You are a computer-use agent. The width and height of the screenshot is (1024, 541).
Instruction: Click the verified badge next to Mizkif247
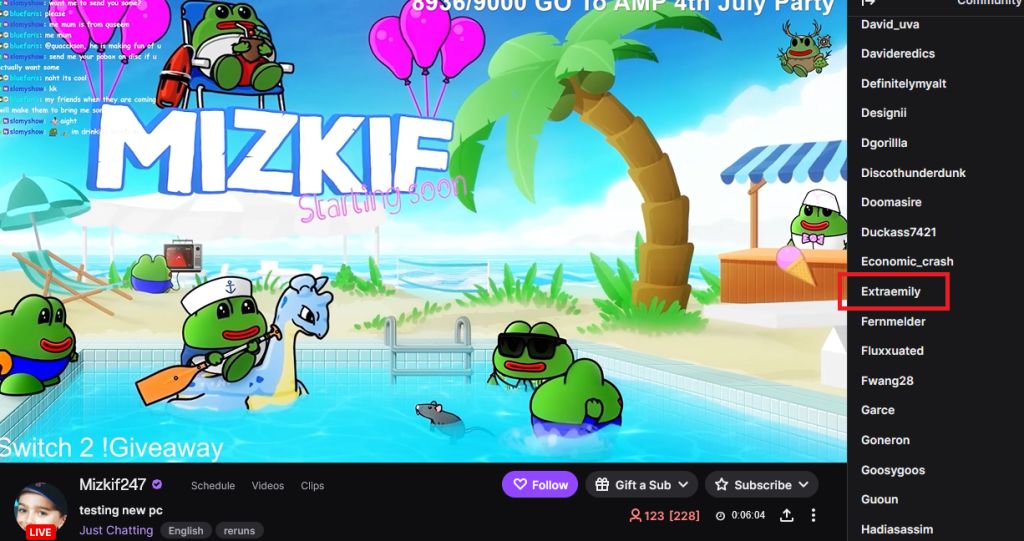tap(157, 485)
